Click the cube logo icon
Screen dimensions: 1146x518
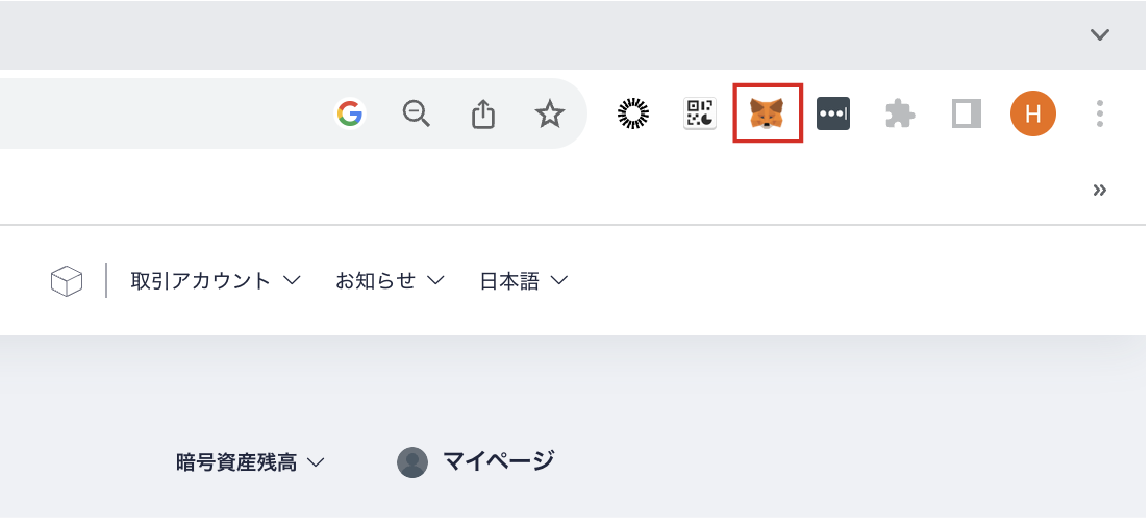coord(66,281)
